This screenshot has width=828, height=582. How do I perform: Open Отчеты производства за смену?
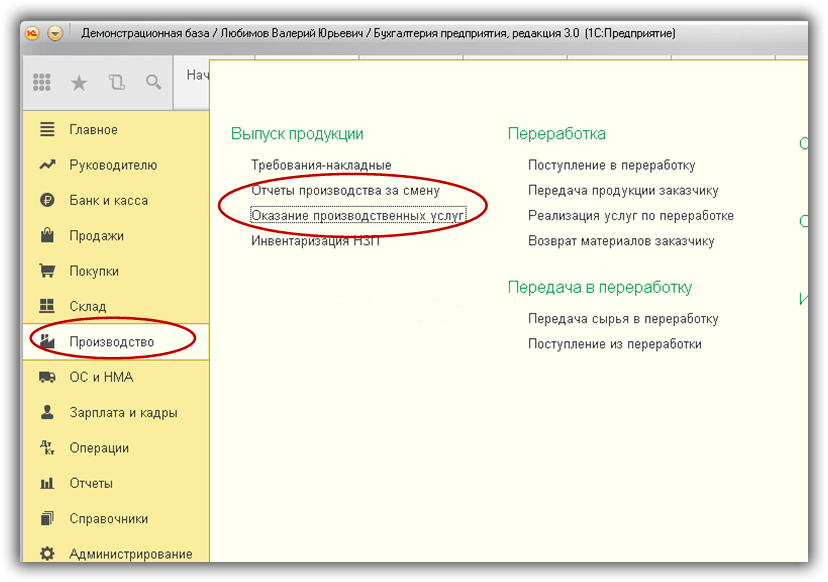click(x=345, y=190)
